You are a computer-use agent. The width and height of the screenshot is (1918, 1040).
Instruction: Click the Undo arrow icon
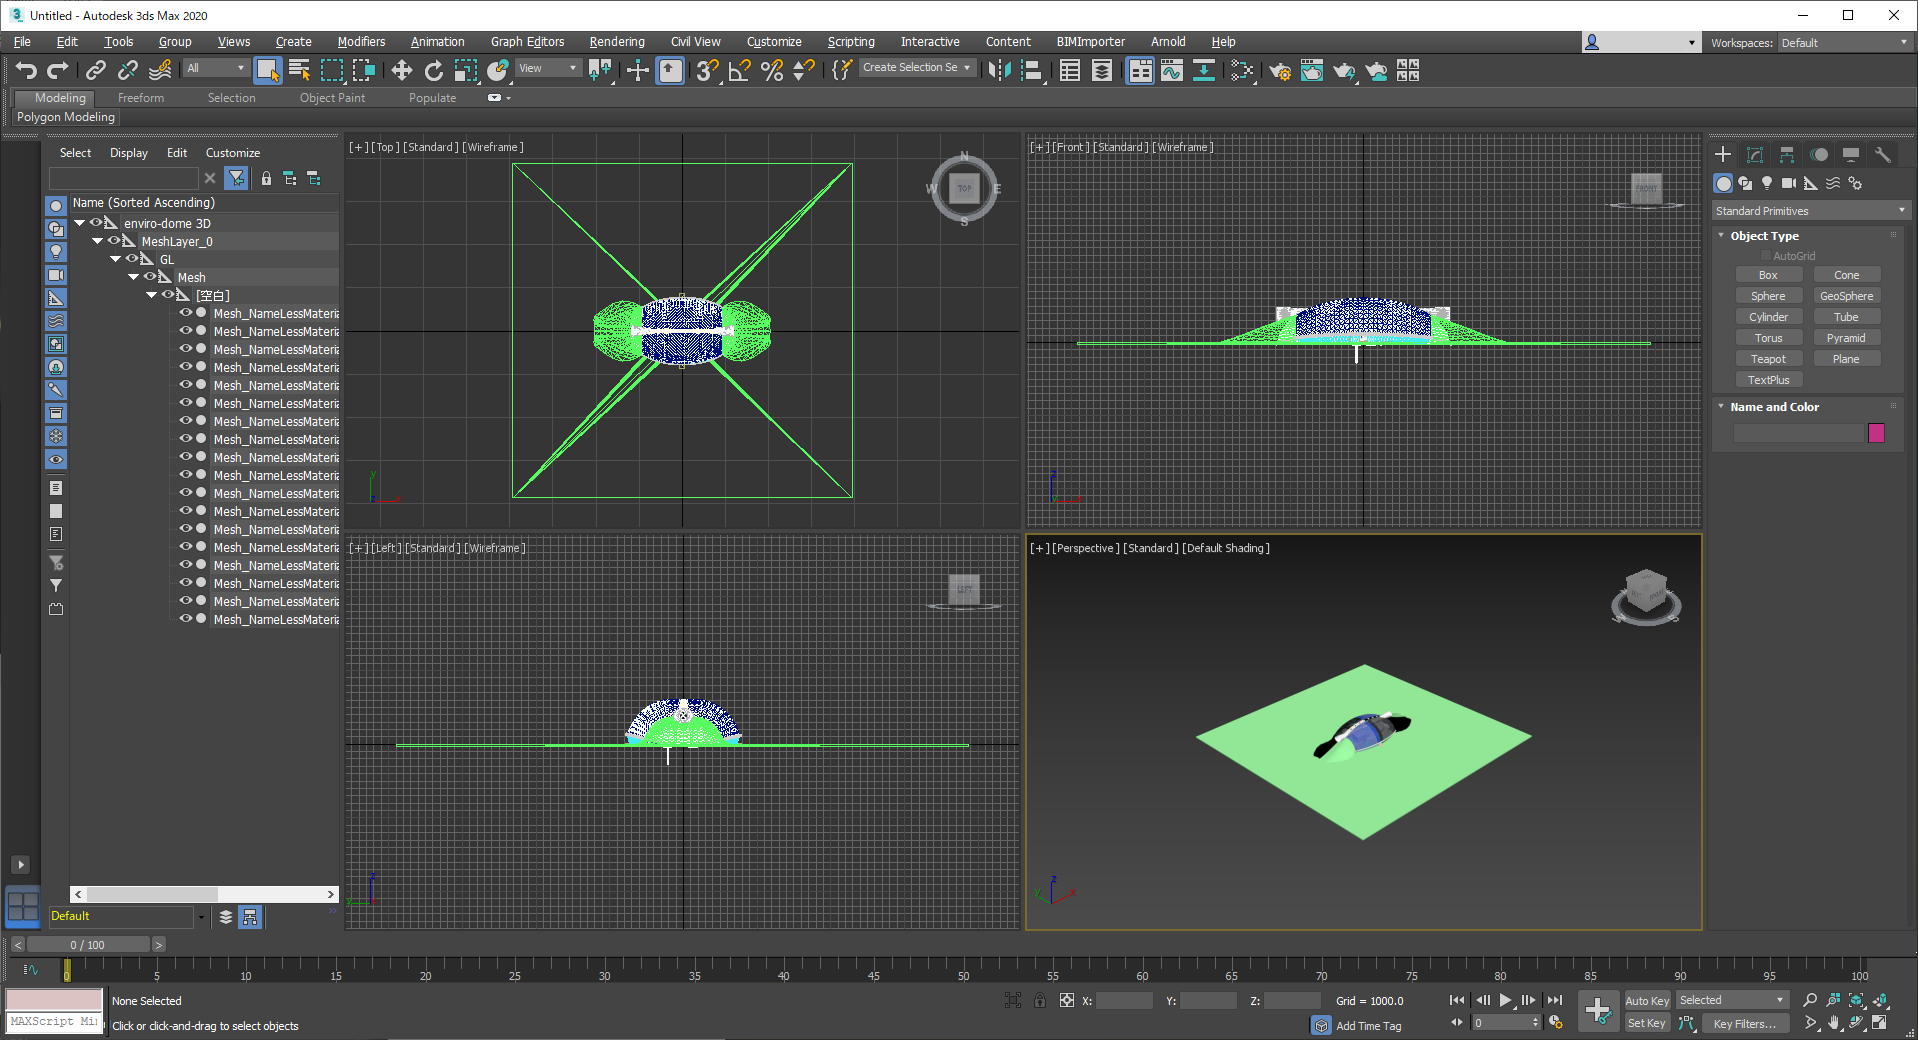point(26,70)
